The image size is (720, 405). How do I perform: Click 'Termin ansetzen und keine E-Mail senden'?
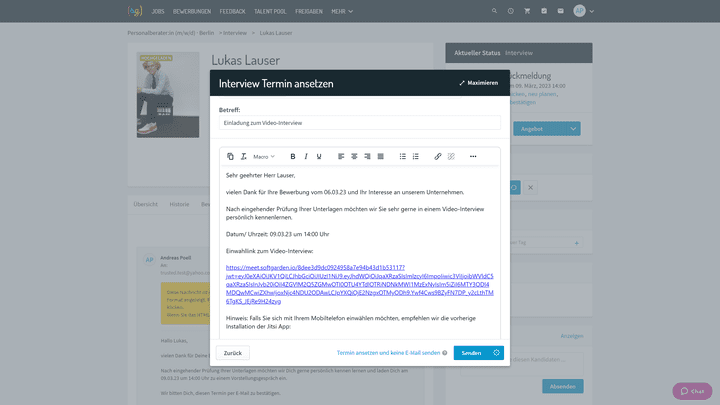pos(388,353)
